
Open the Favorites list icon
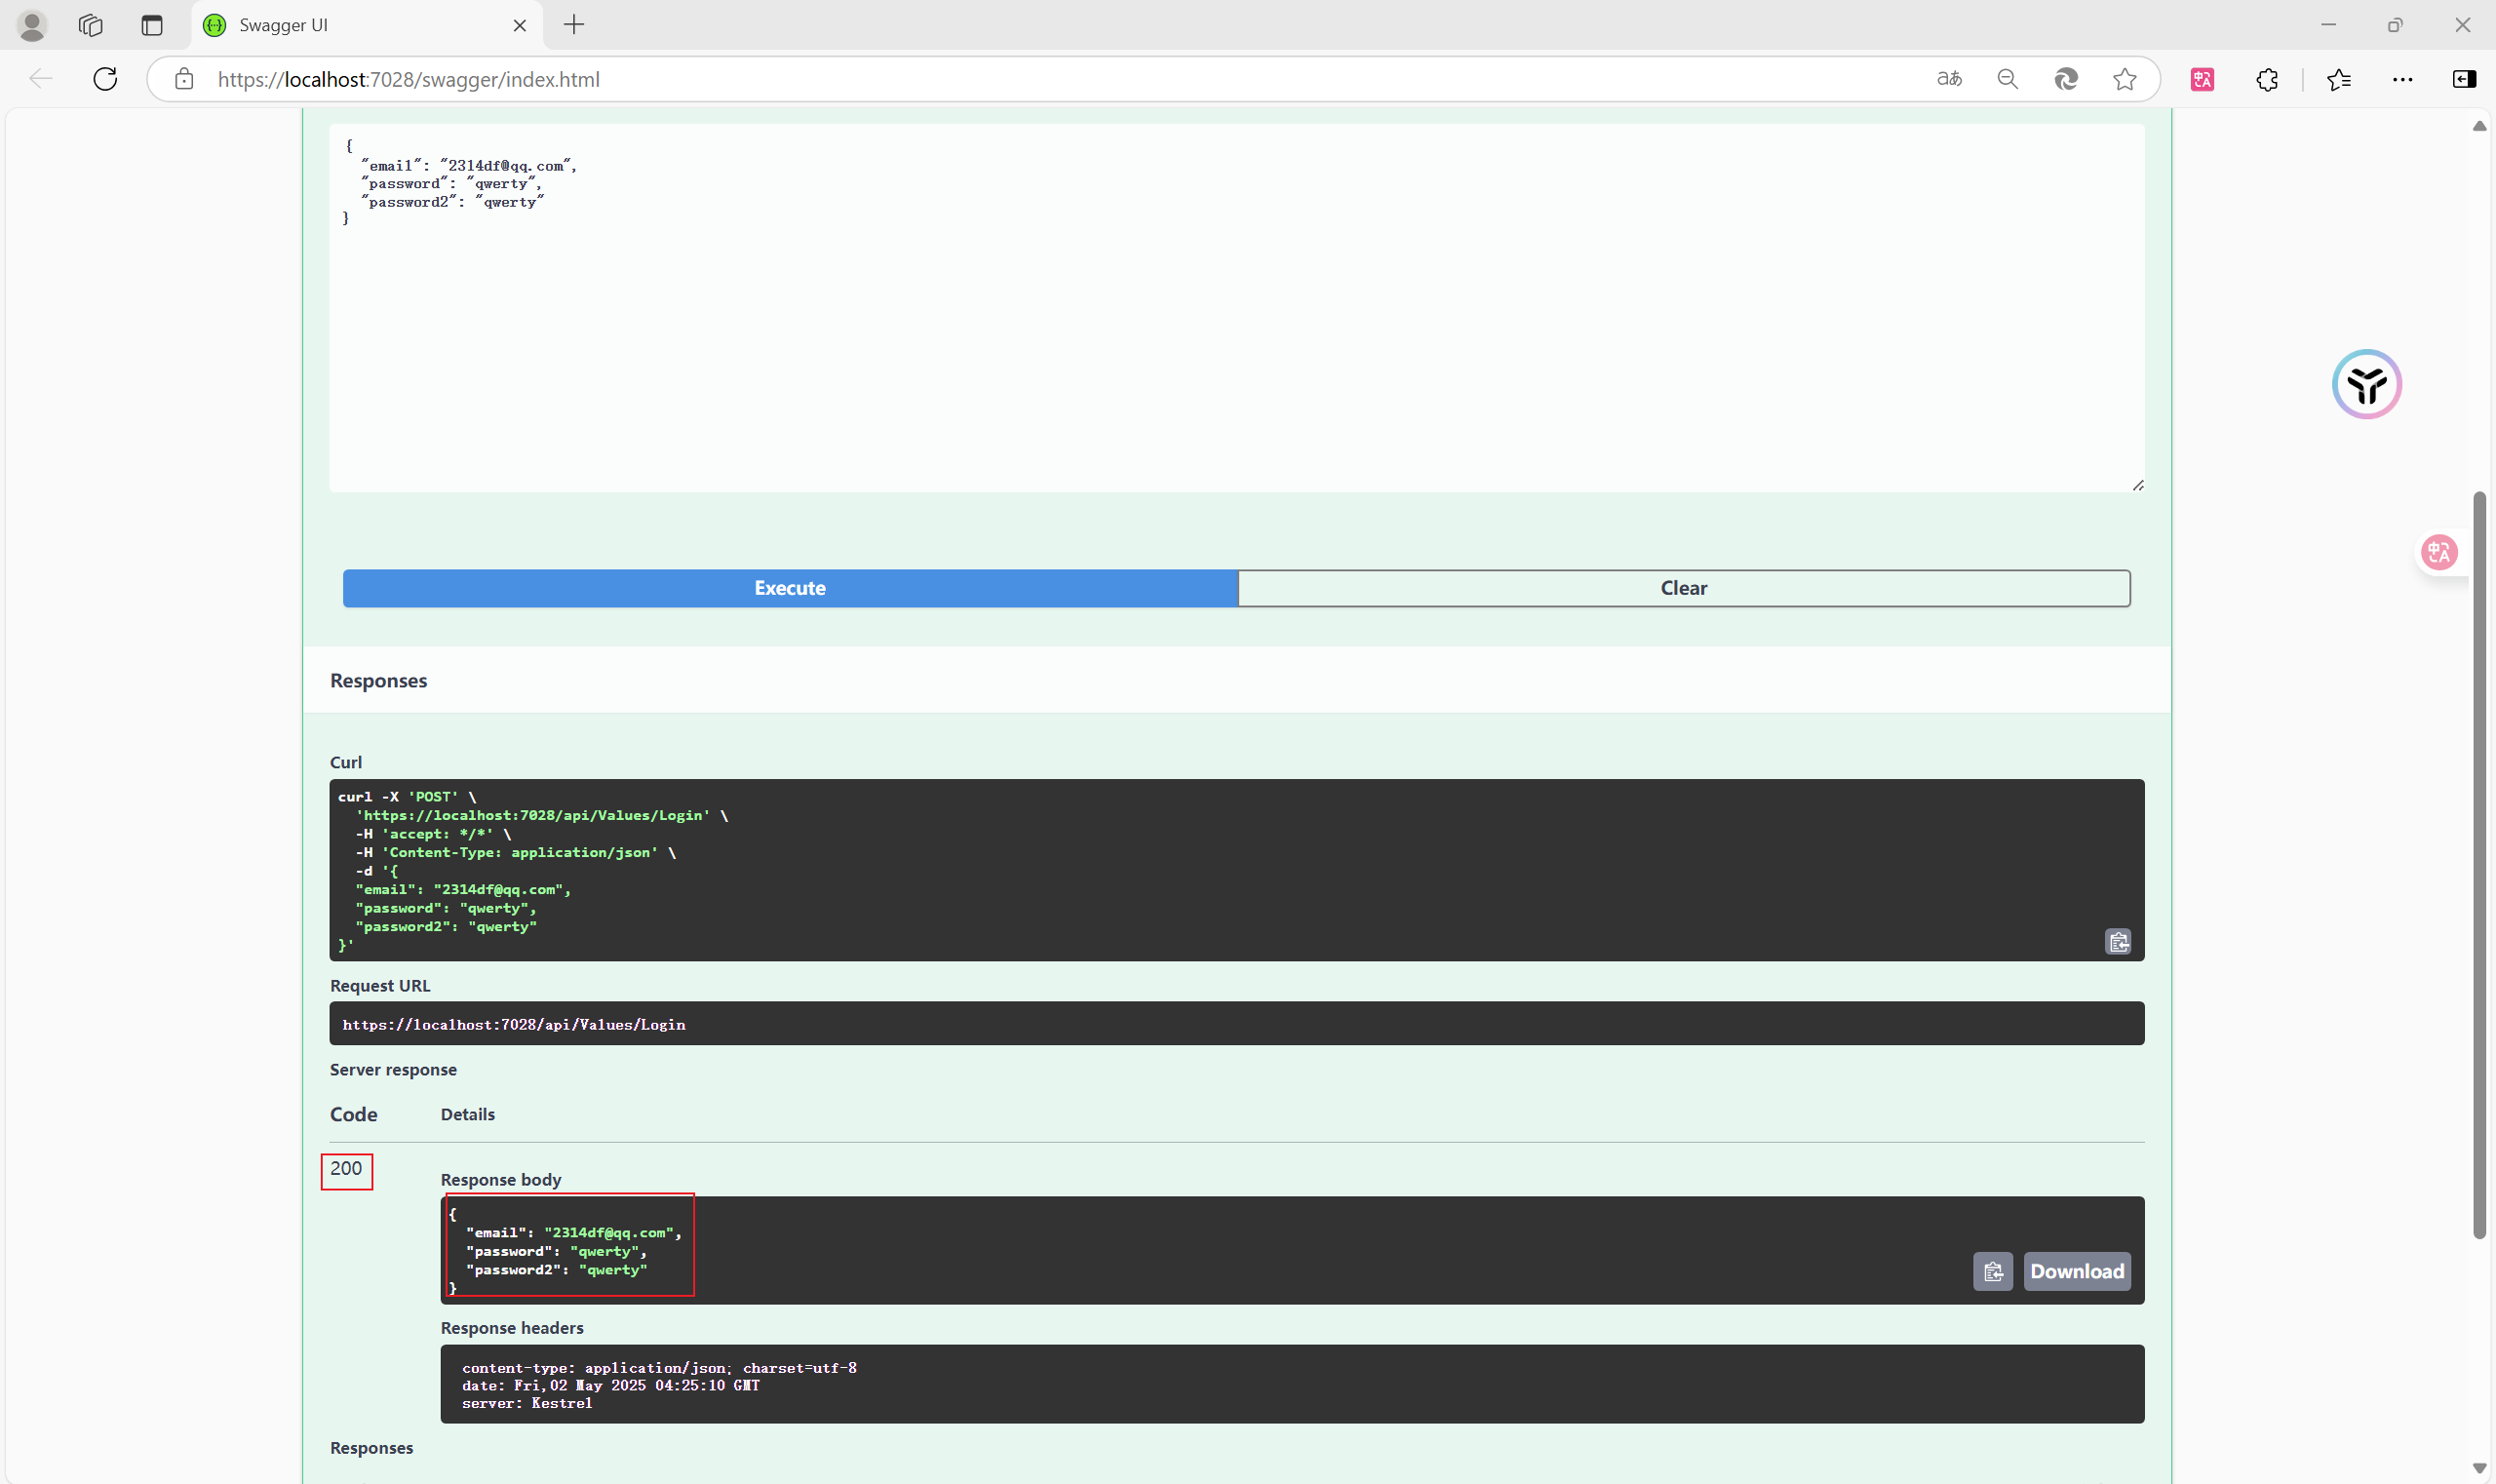pos(2339,79)
